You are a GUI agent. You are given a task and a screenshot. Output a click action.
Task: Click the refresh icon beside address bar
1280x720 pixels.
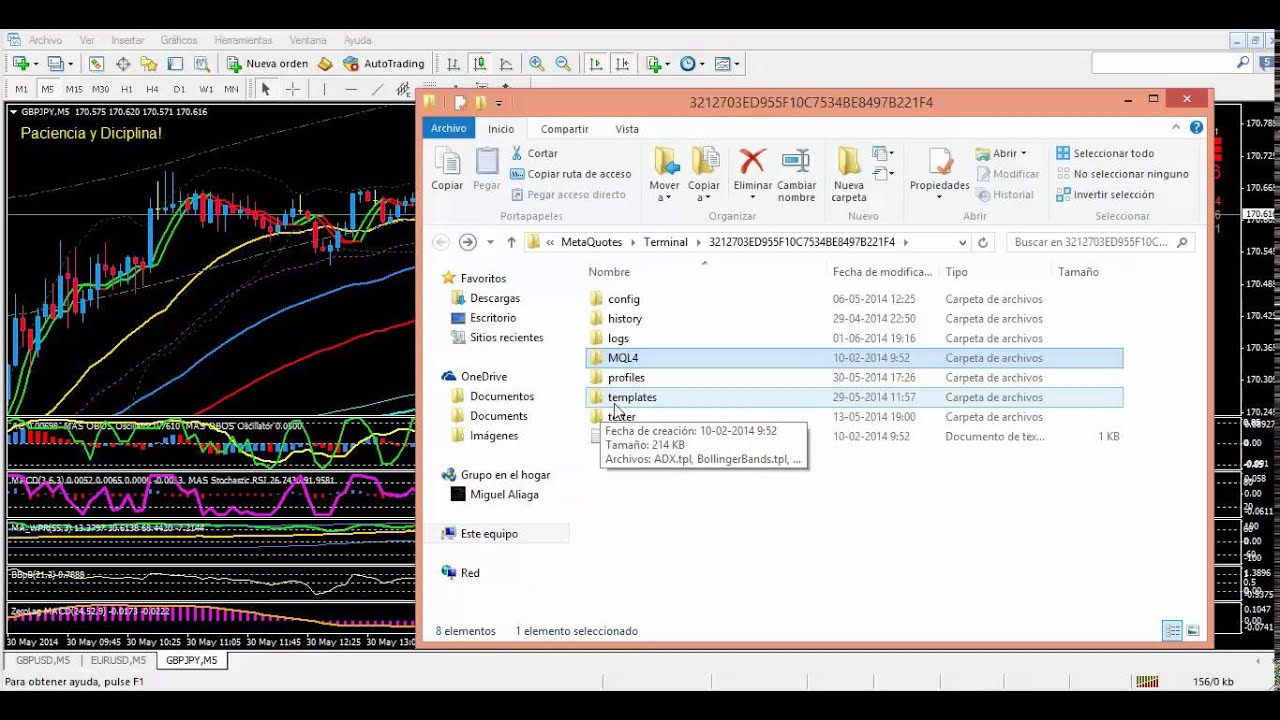tap(983, 242)
